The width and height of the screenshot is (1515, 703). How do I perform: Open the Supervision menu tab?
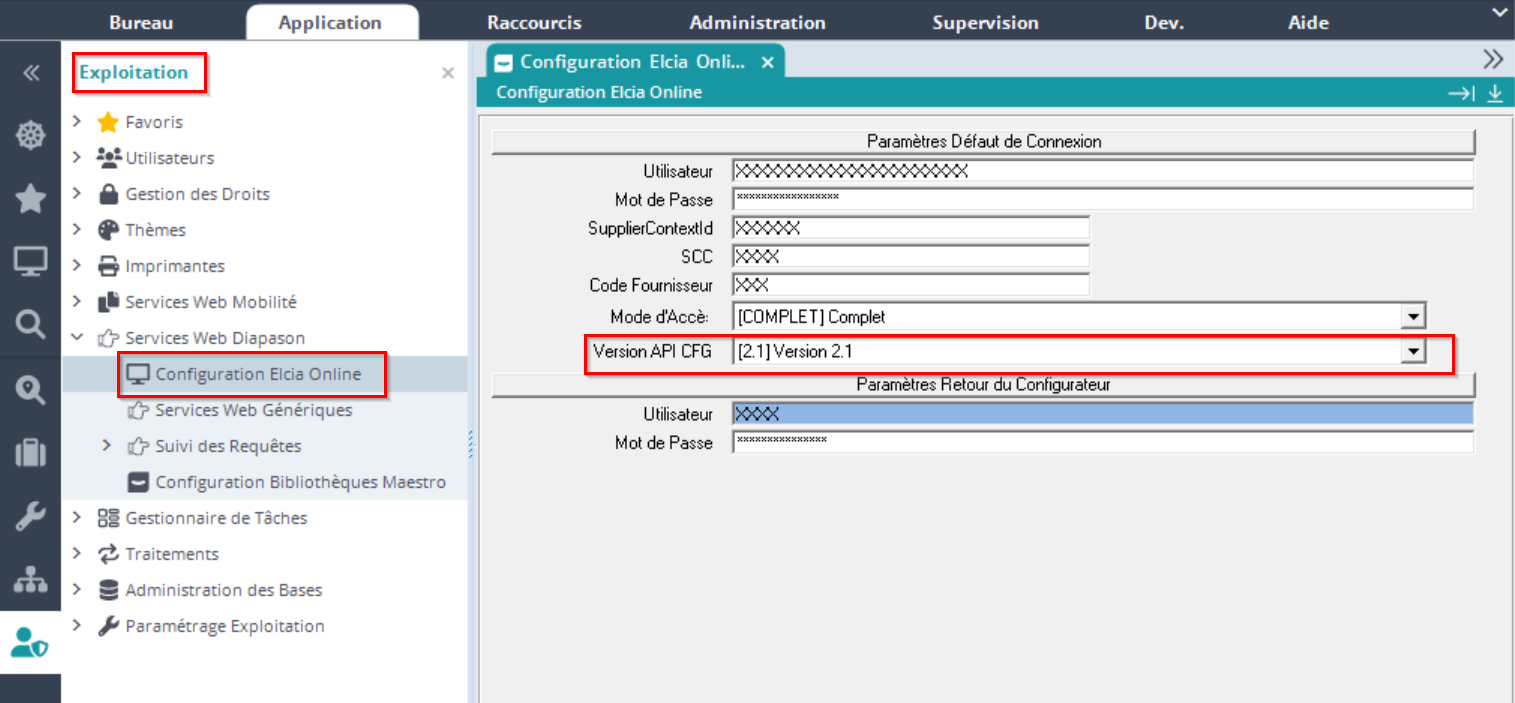pos(985,22)
